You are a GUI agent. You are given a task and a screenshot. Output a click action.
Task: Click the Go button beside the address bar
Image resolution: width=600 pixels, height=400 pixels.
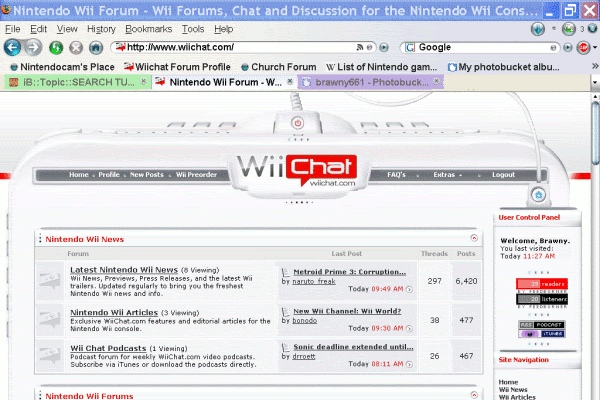pos(384,47)
